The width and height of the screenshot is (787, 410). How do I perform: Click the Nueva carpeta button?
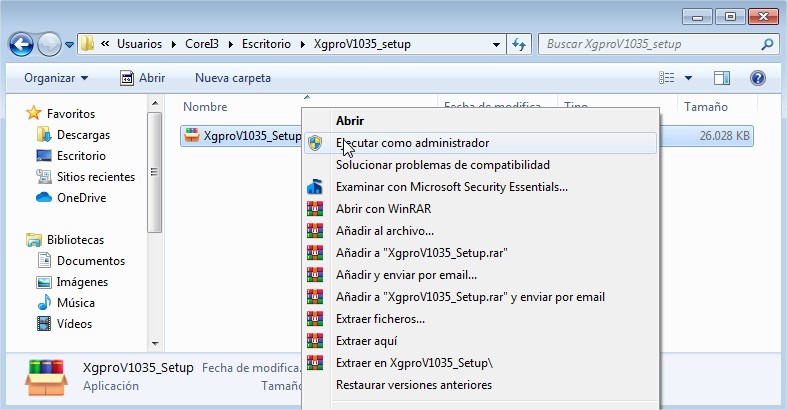[x=232, y=78]
